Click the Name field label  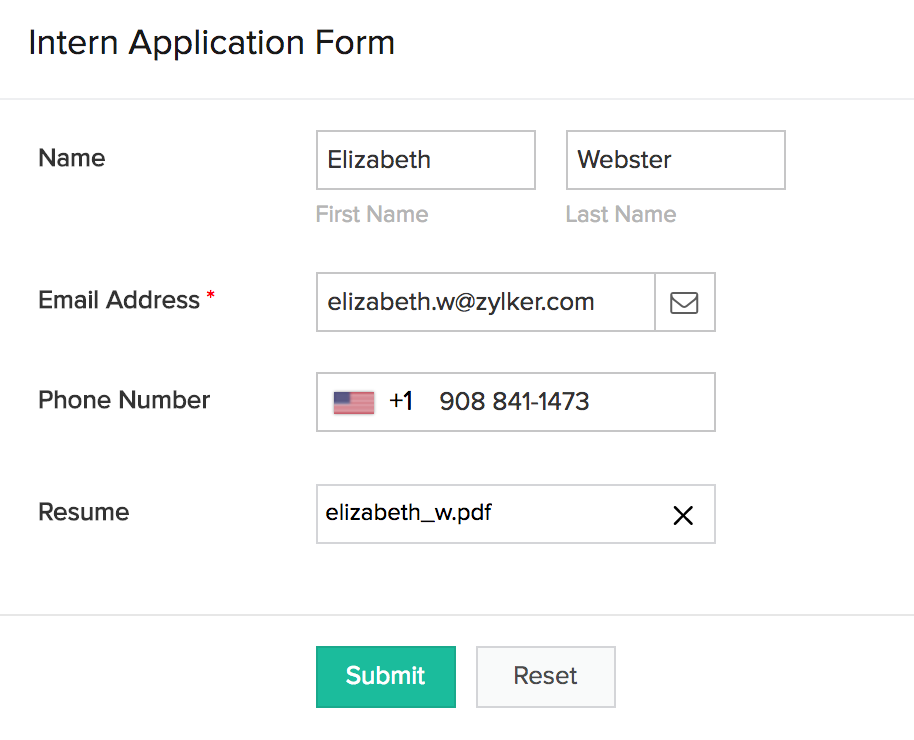coord(71,158)
